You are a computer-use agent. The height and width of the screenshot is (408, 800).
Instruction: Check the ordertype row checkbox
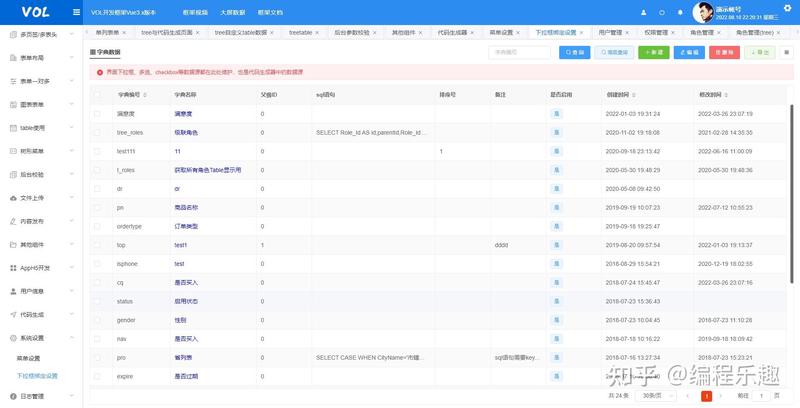point(97,226)
